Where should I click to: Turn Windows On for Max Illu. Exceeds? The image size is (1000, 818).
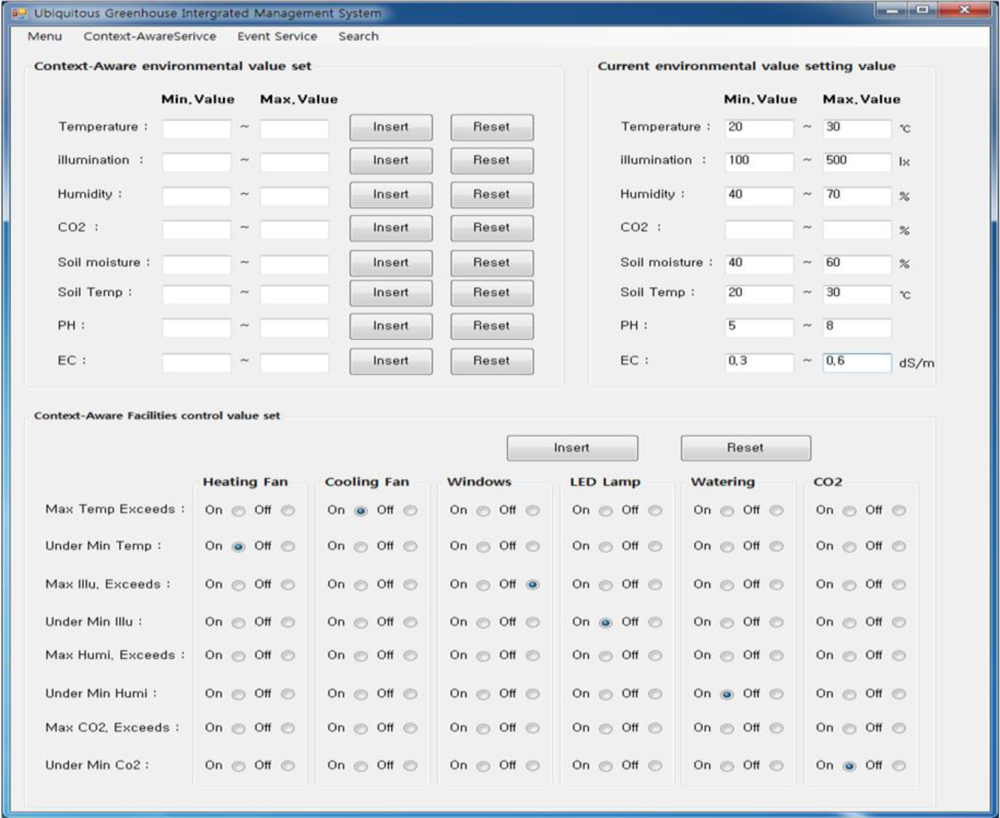(x=483, y=585)
